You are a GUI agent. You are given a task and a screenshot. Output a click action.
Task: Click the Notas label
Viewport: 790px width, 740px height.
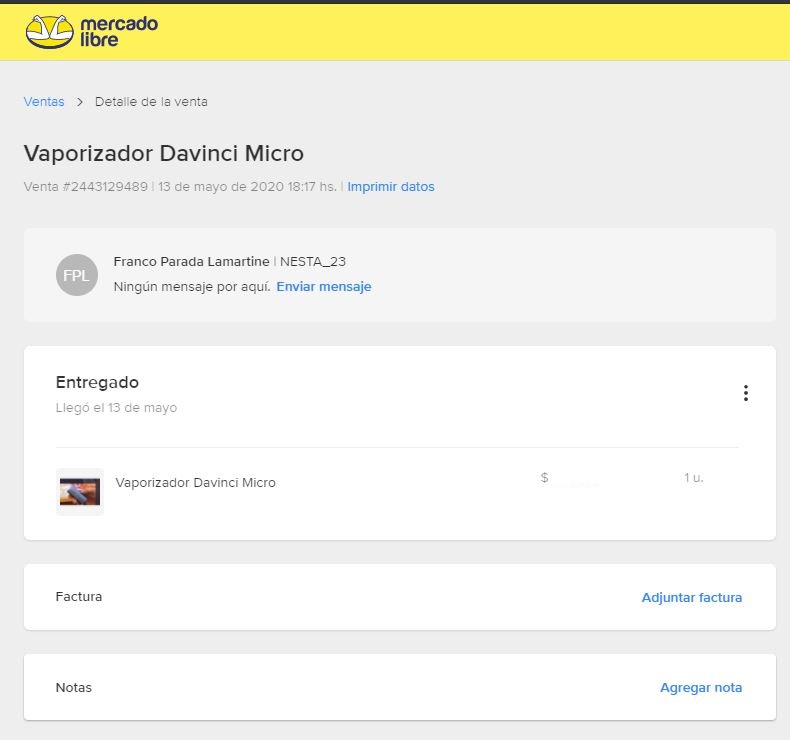point(74,688)
